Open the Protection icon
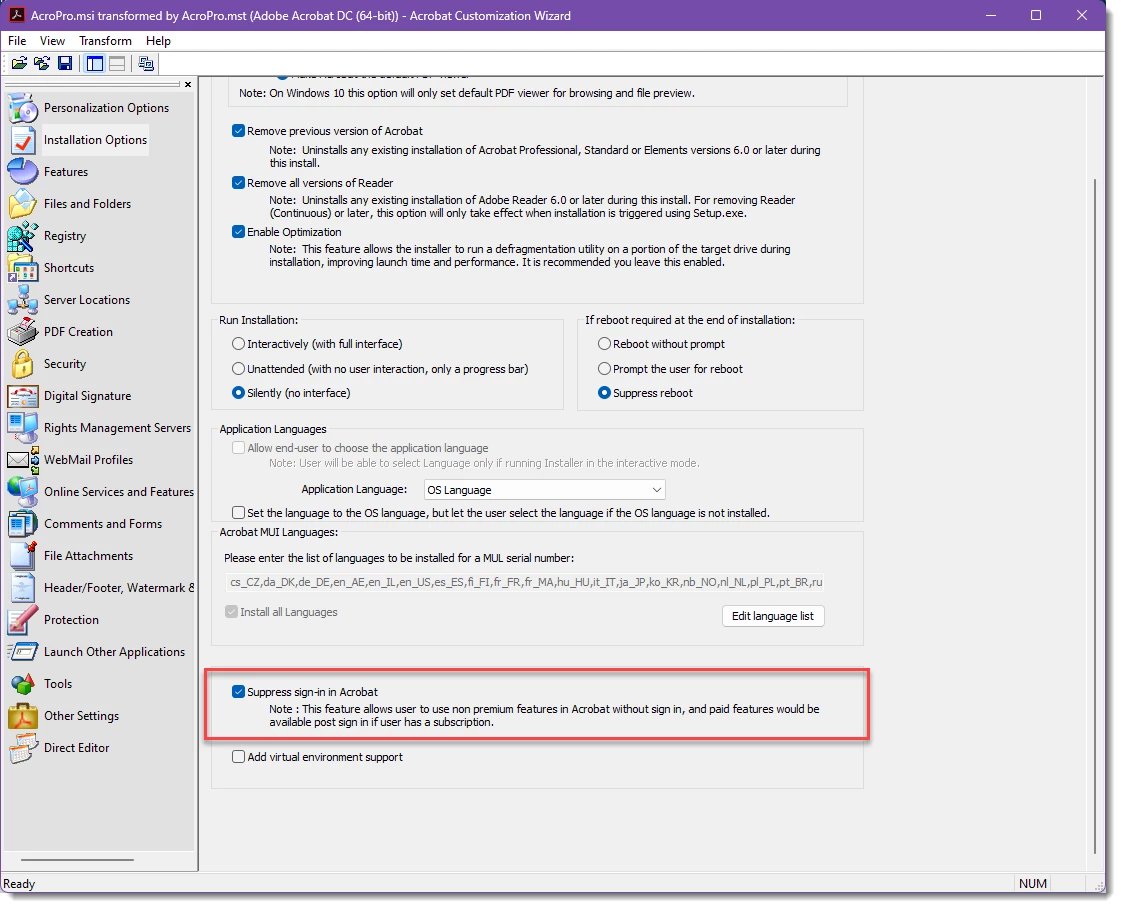1121x908 pixels. point(23,620)
